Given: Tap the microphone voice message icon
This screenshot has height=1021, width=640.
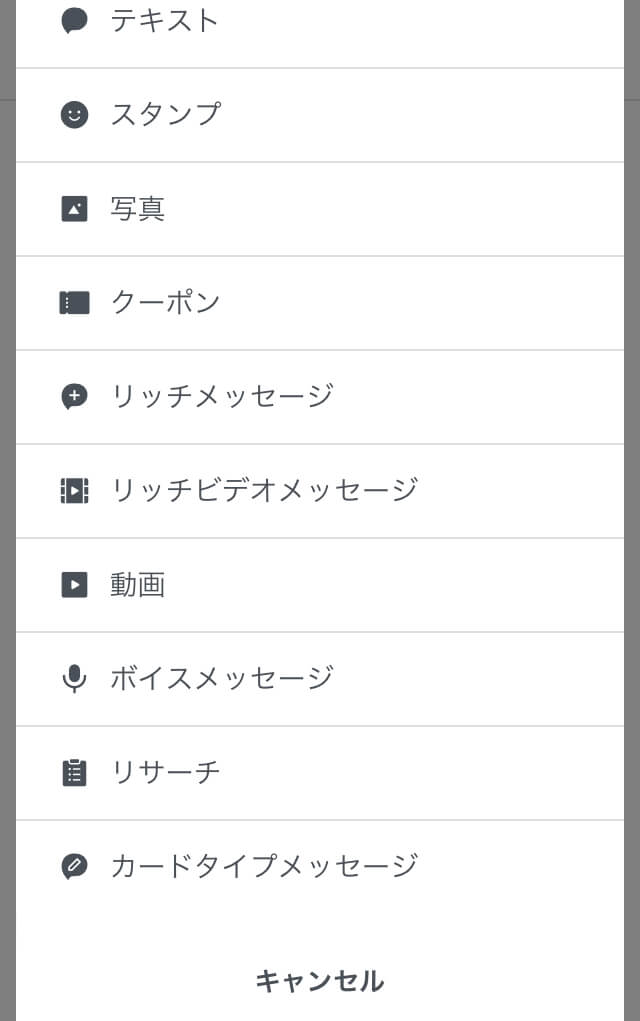Looking at the screenshot, I should [74, 678].
